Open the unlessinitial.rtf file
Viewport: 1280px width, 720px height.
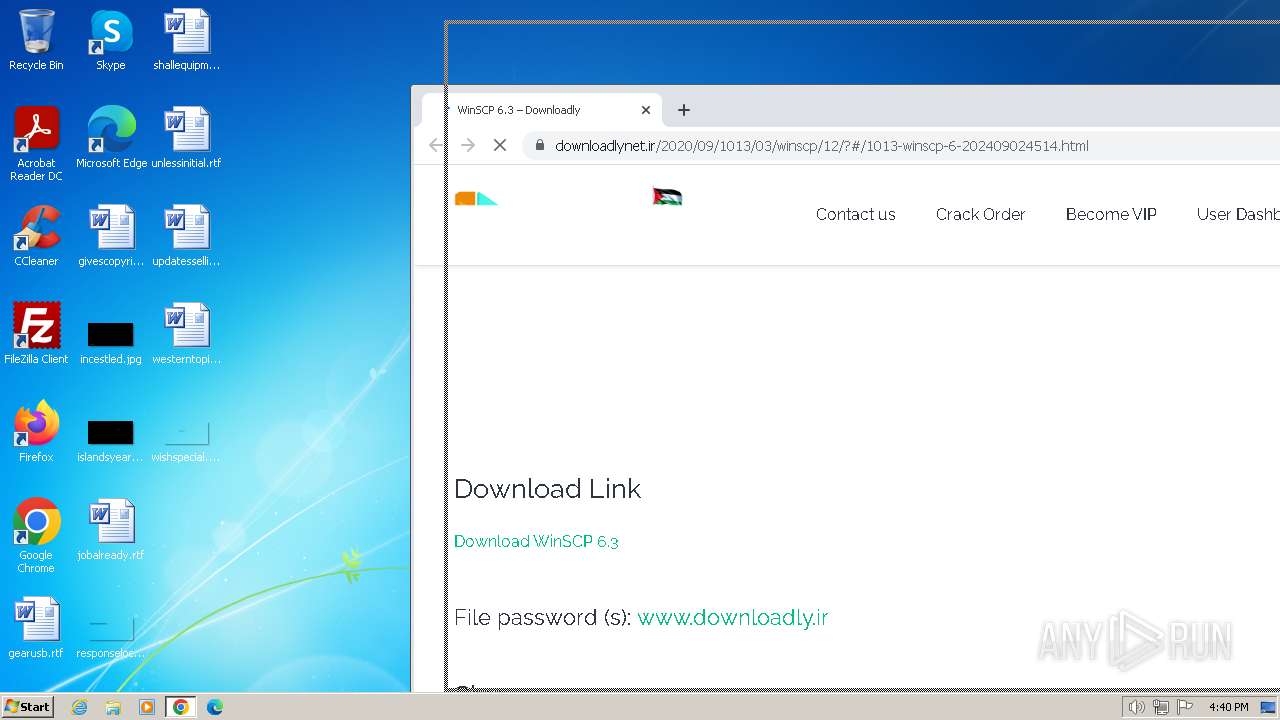tap(186, 138)
